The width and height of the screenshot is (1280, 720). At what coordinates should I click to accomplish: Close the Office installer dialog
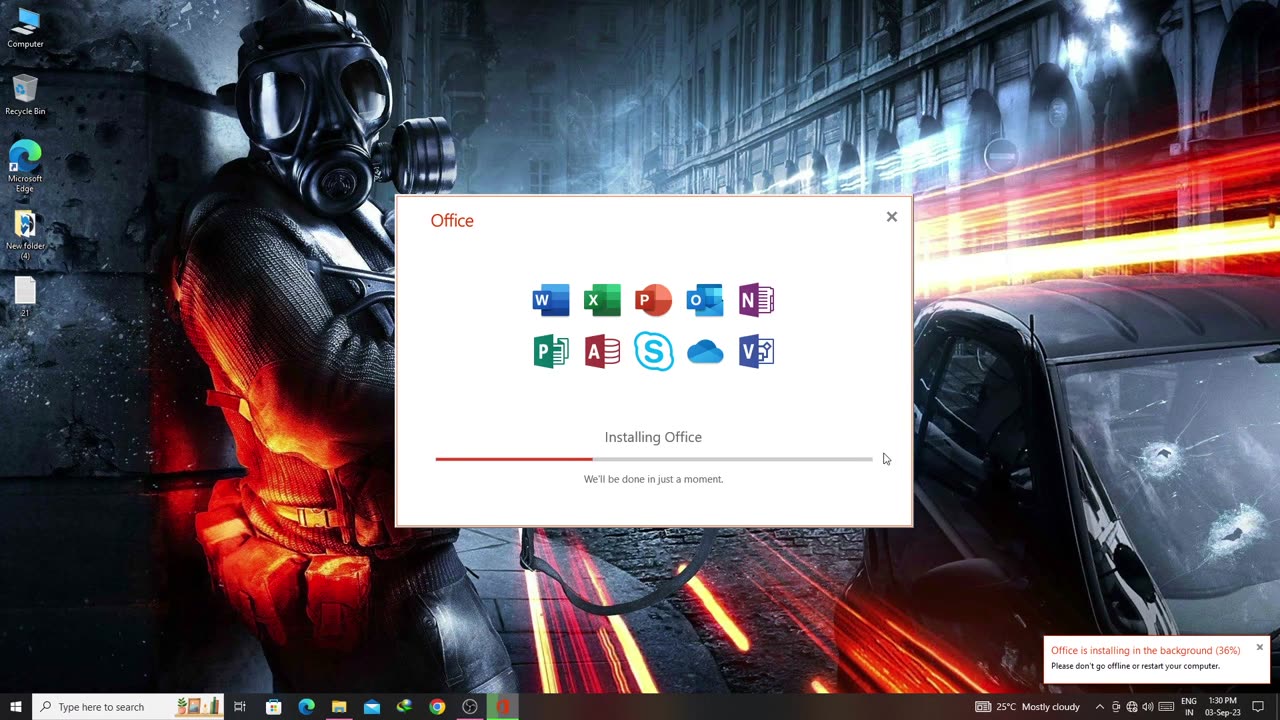892,217
